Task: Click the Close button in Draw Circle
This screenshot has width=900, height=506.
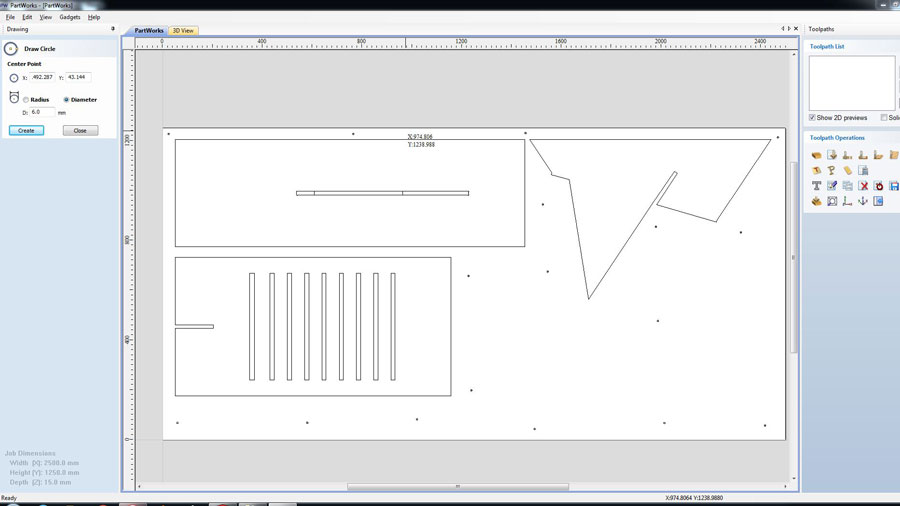Action: (x=80, y=131)
